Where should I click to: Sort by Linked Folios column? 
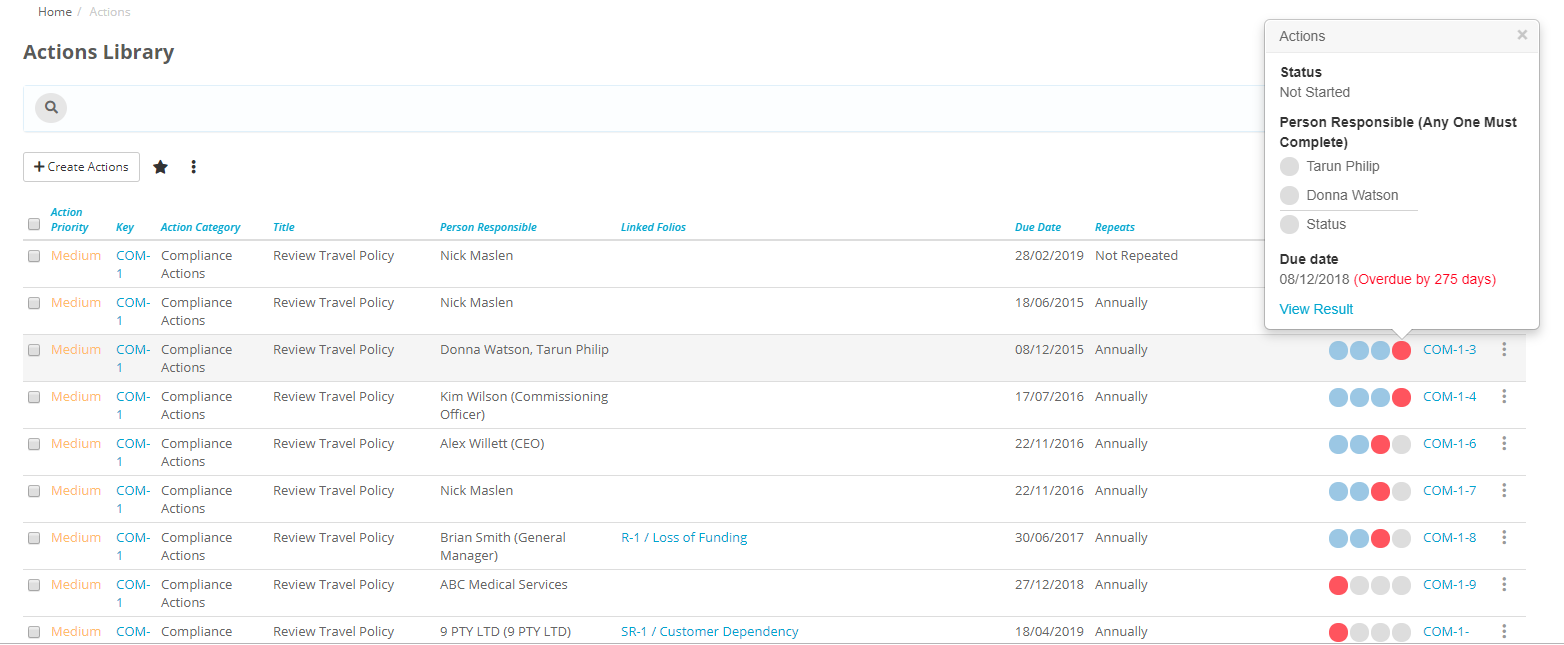coord(653,227)
